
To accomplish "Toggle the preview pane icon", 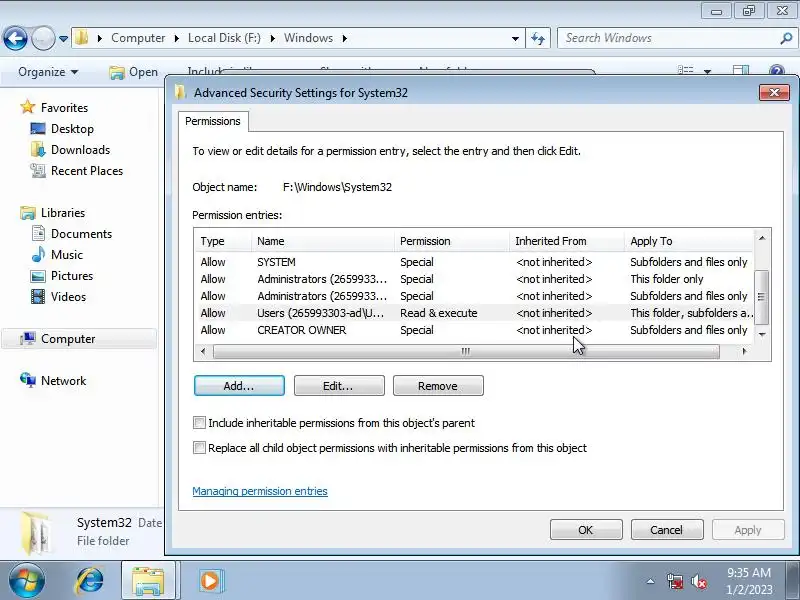I will 741,70.
